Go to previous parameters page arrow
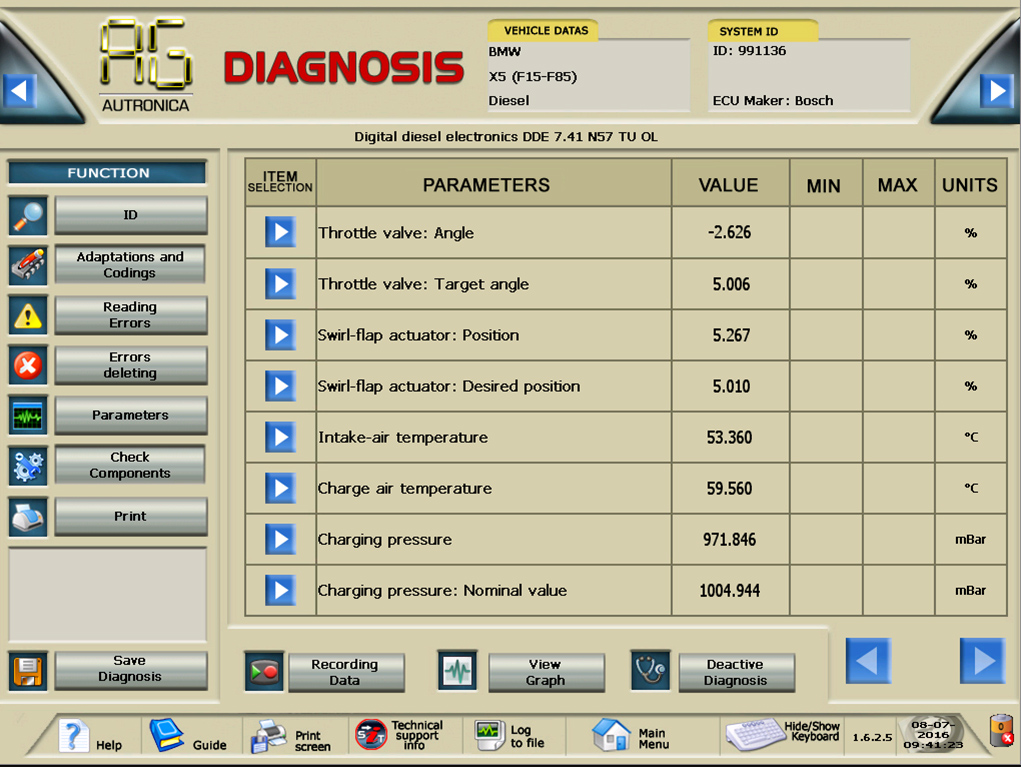Image resolution: width=1021 pixels, height=767 pixels. 868,661
